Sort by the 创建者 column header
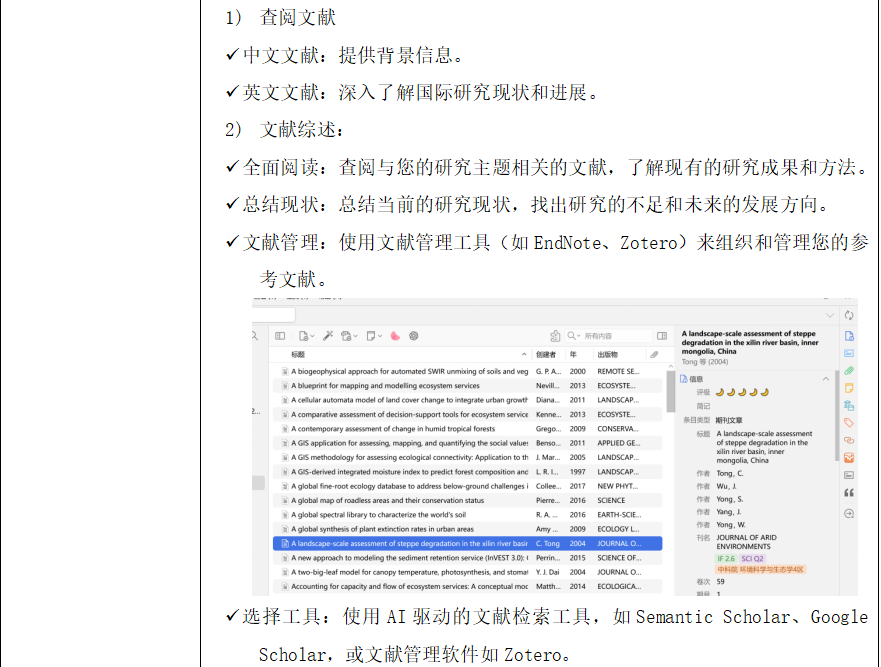 point(546,355)
